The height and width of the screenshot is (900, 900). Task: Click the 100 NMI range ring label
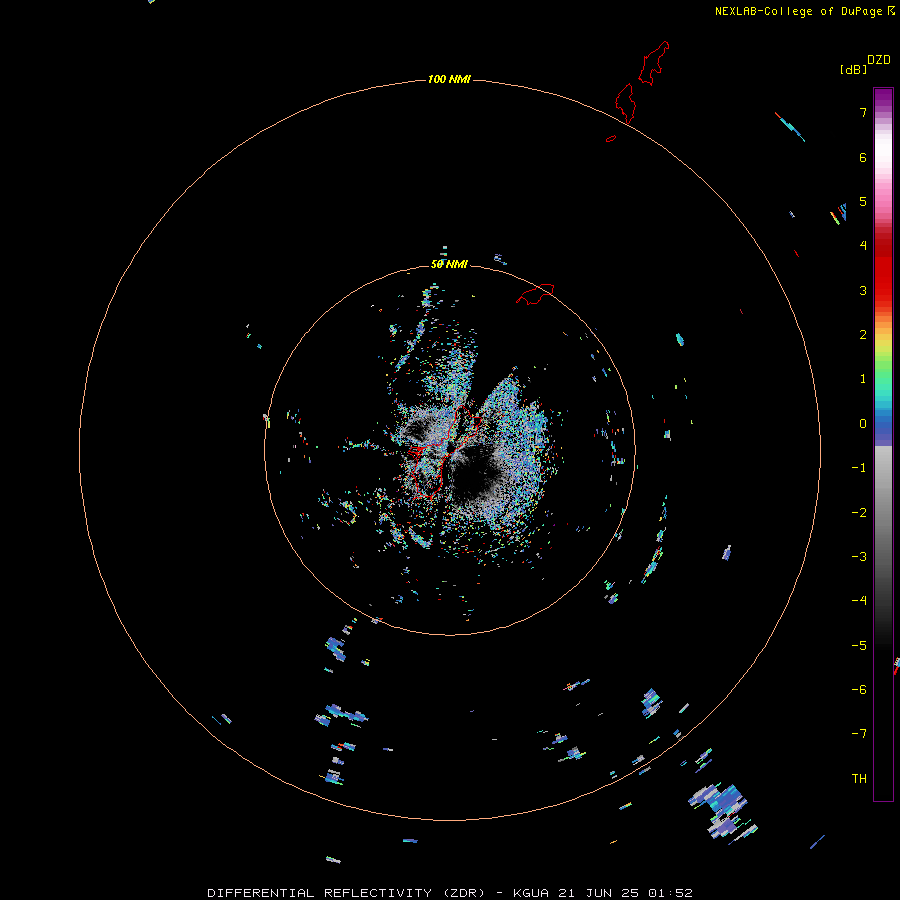pos(449,79)
